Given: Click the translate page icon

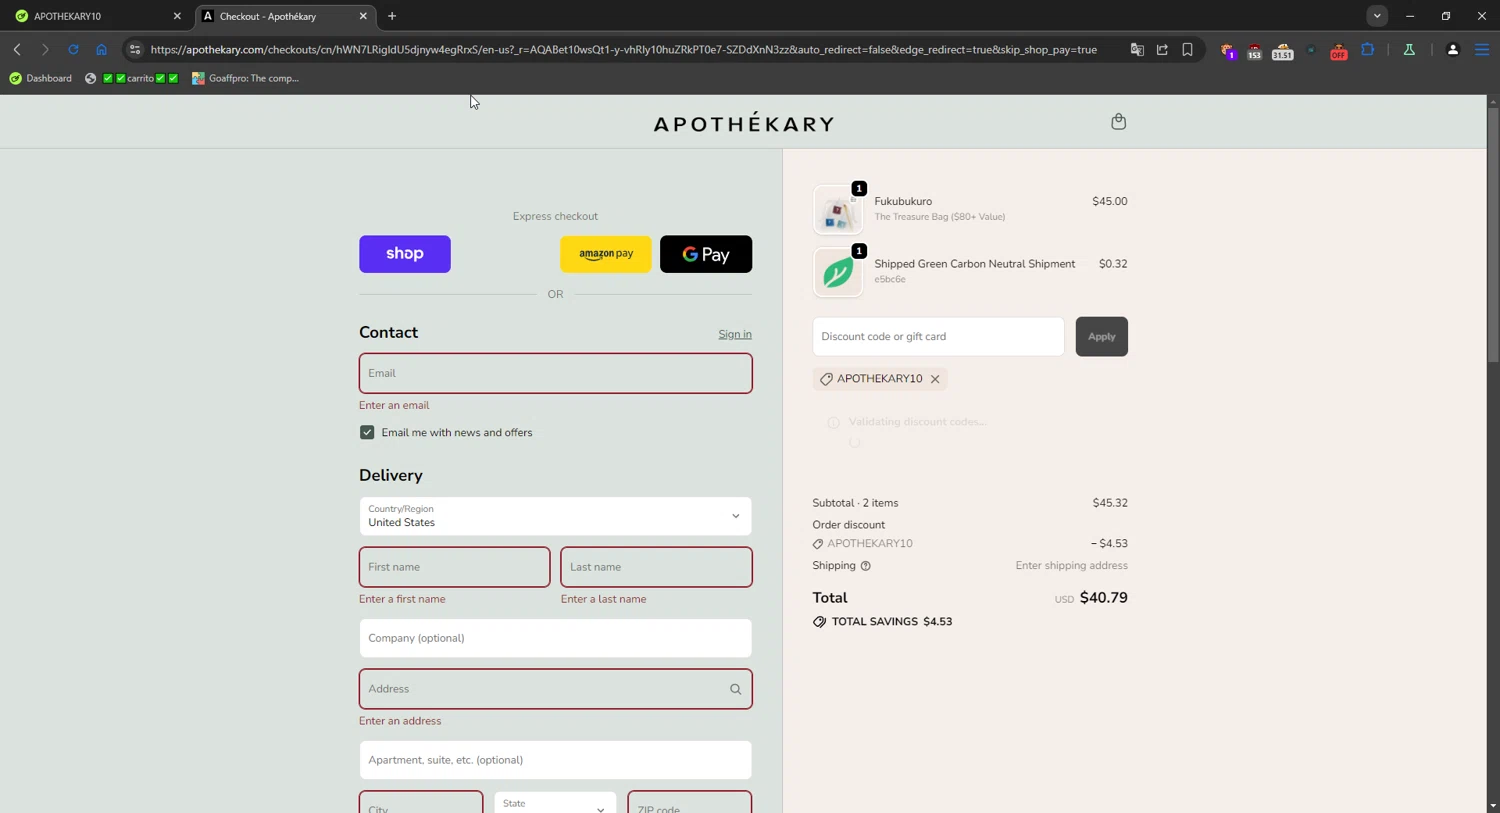Looking at the screenshot, I should (1137, 49).
